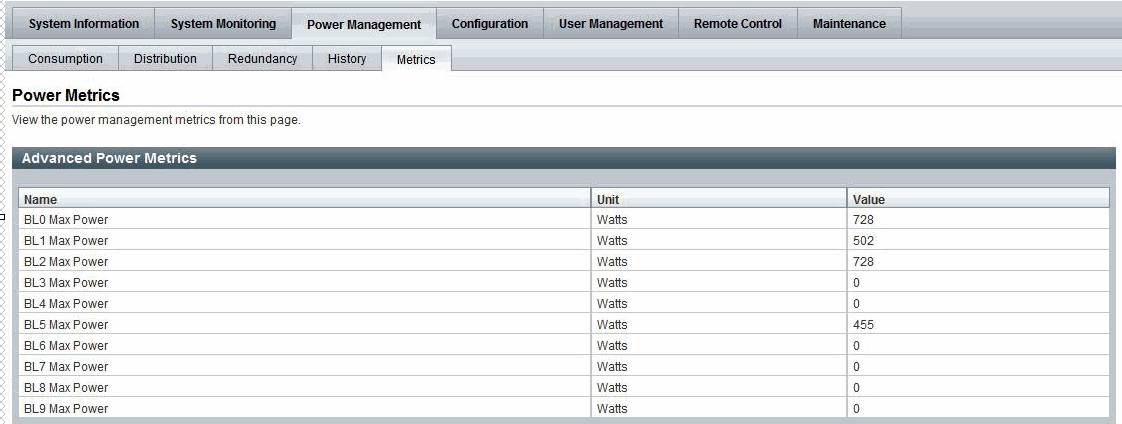Select the BL6 Max Power row name
The width and height of the screenshot is (1122, 424).
[x=66, y=345]
